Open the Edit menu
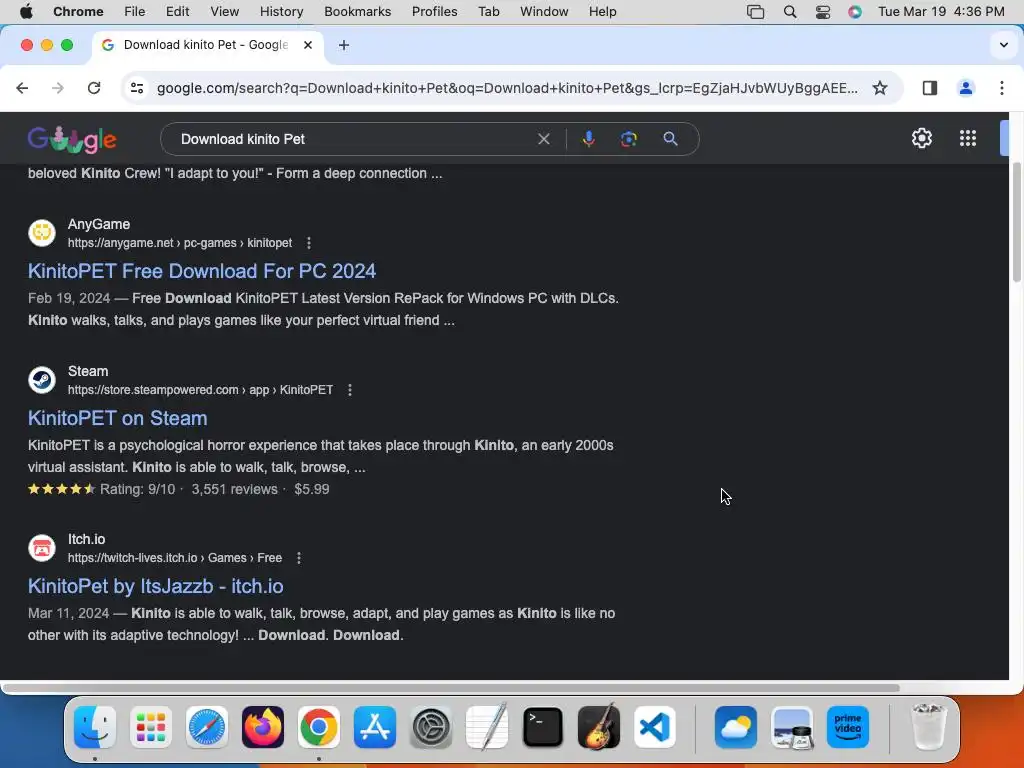This screenshot has width=1024, height=768. (x=177, y=12)
